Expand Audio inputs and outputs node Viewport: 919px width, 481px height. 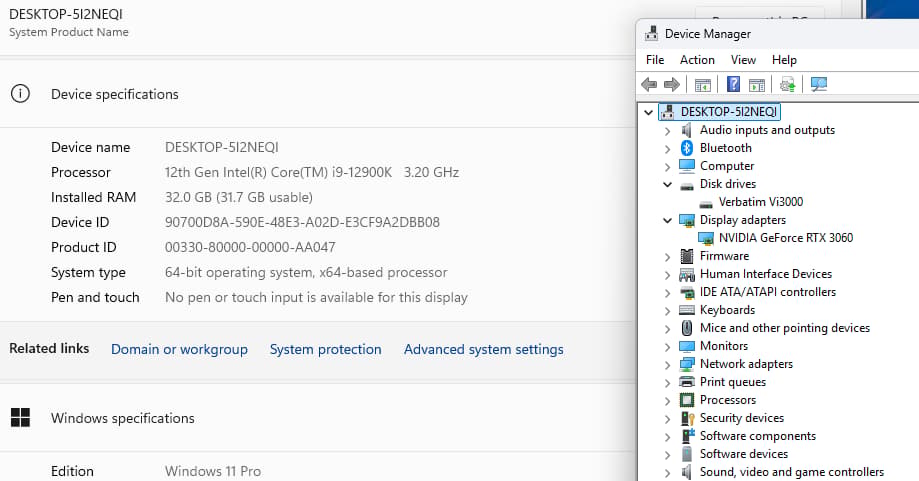point(667,131)
